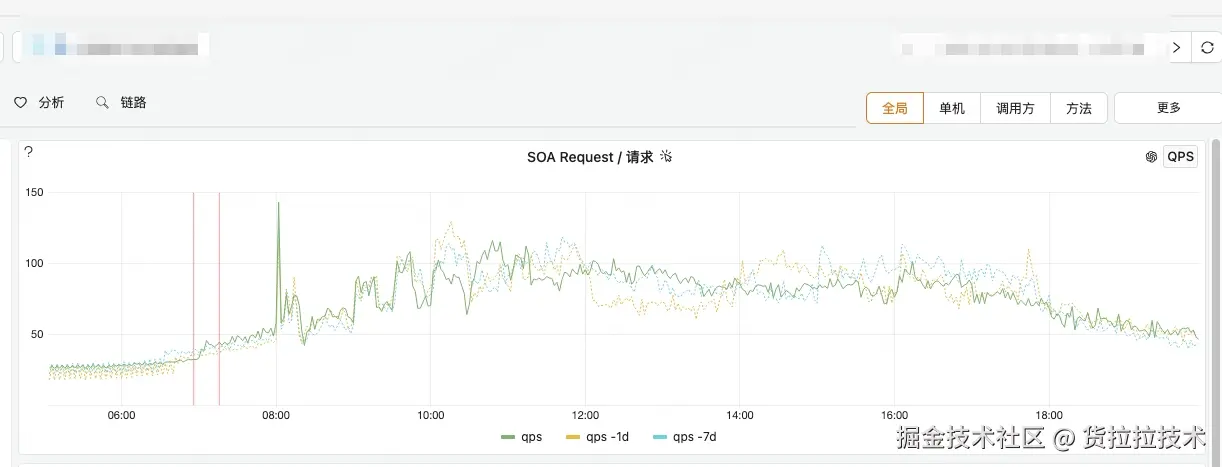
Task: Click the question mark help icon
Action: click(x=29, y=152)
